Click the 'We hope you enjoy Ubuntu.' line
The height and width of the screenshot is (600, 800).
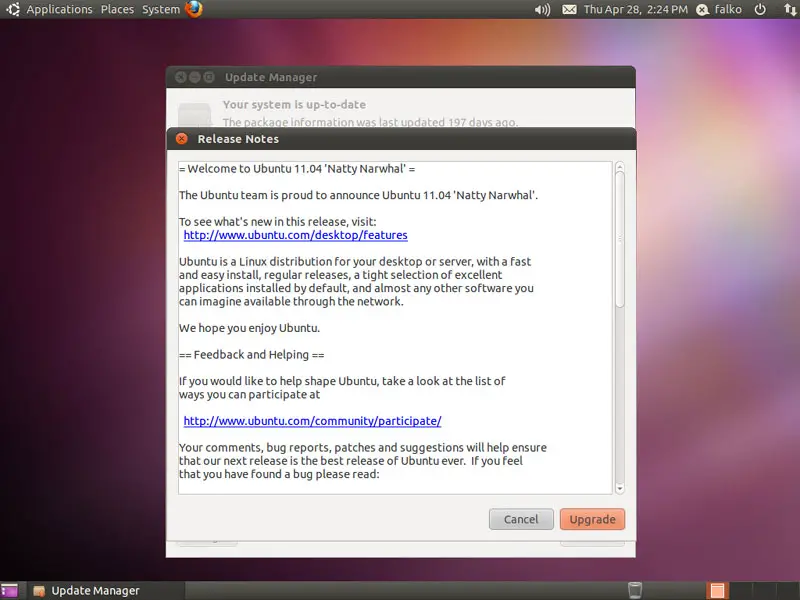click(249, 328)
